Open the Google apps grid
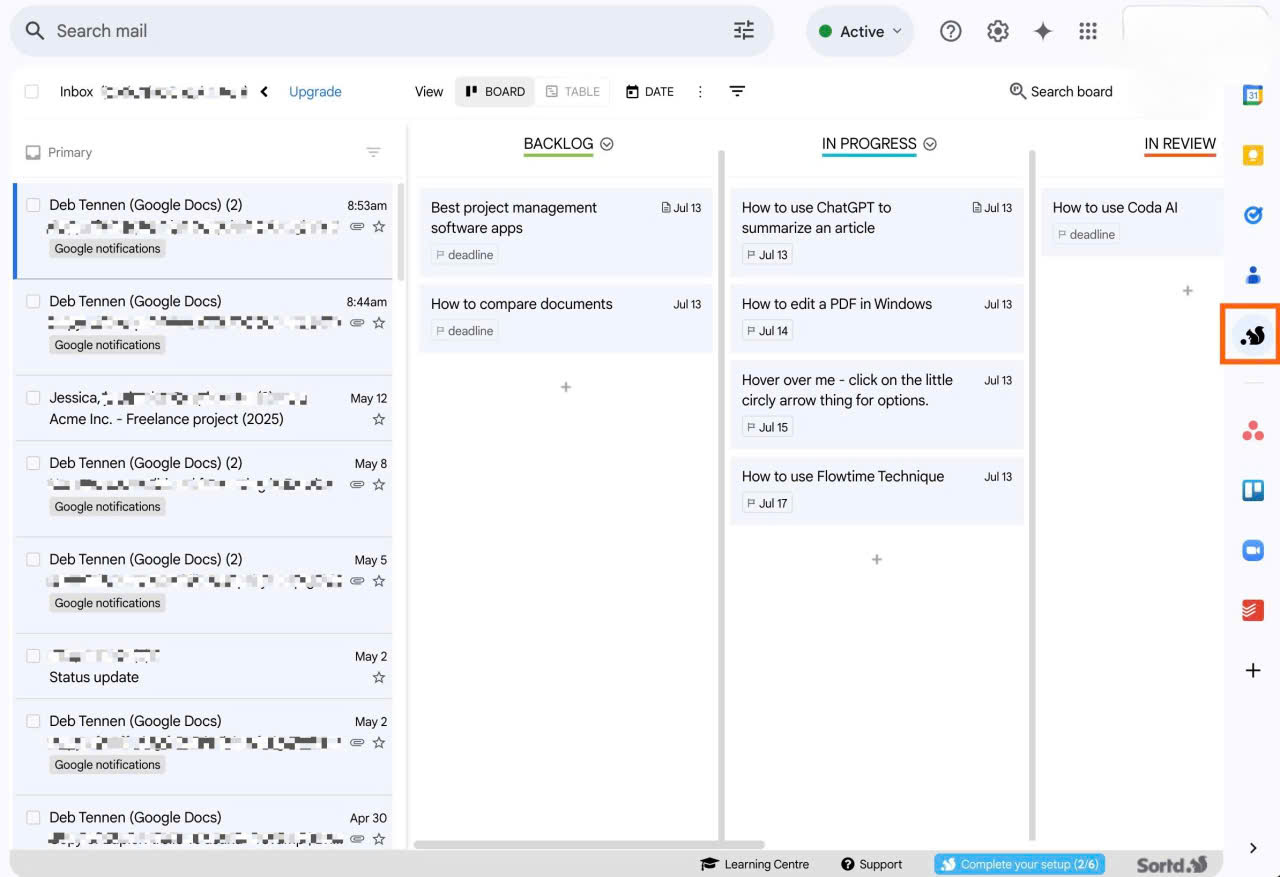This screenshot has width=1280, height=877. coord(1088,31)
